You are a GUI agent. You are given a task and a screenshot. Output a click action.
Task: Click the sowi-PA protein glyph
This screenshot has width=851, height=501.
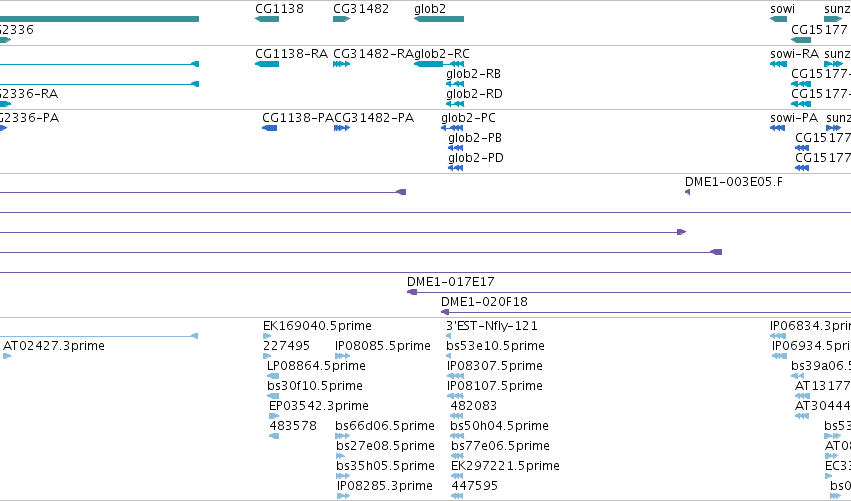pos(777,128)
